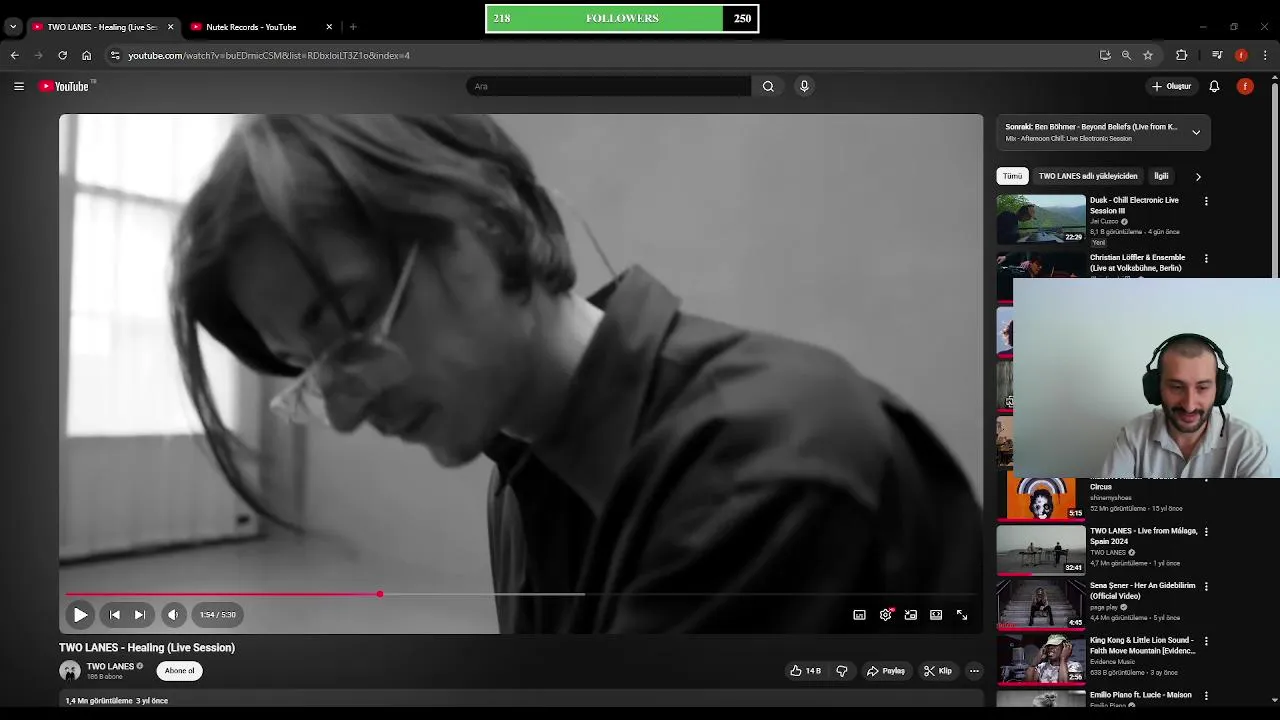Select the Tümü filter chip

pyautogui.click(x=1012, y=176)
